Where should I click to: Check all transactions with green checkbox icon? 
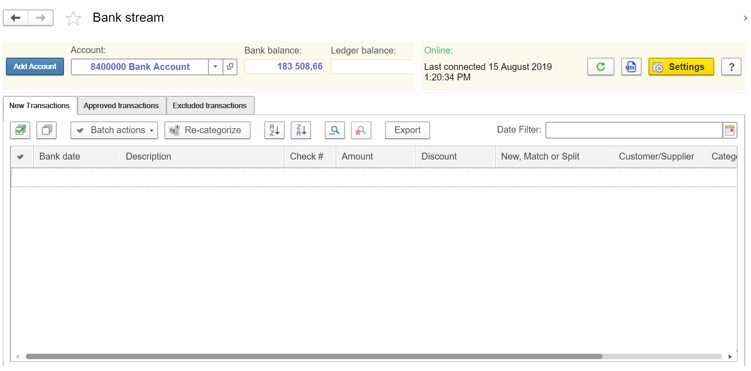[x=20, y=130]
